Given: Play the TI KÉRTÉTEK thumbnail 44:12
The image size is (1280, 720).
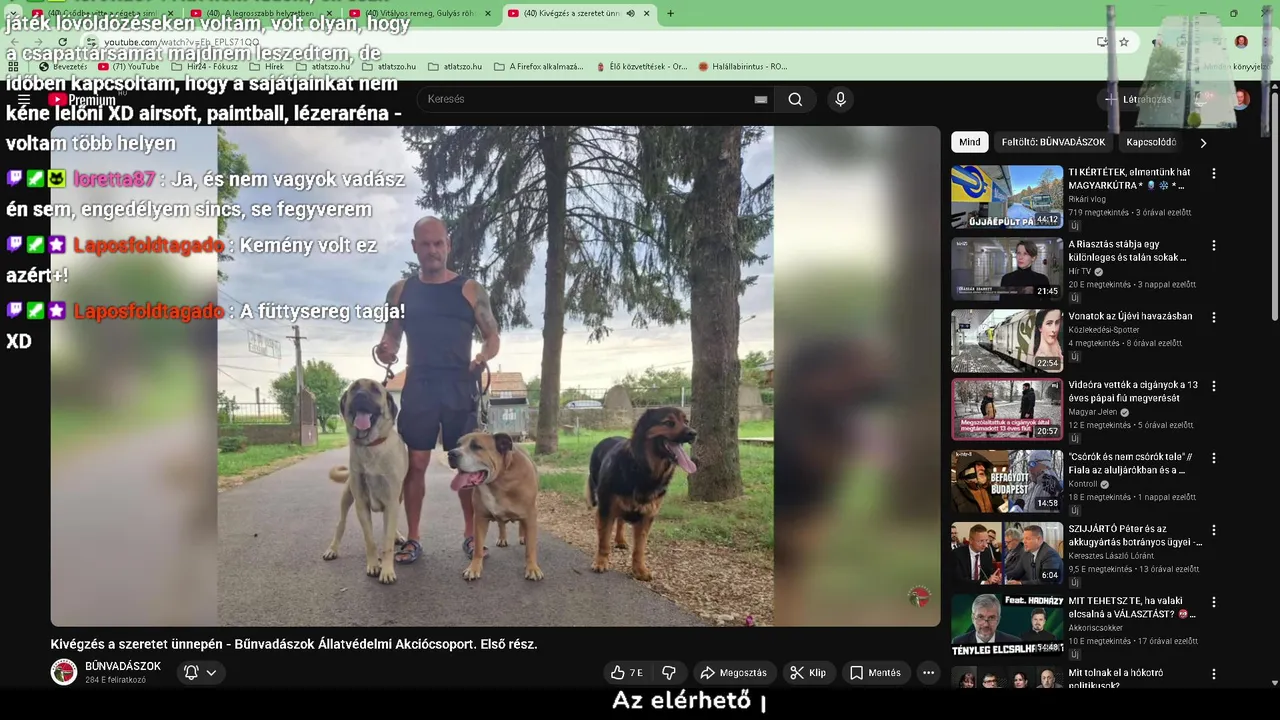Looking at the screenshot, I should tap(1007, 197).
